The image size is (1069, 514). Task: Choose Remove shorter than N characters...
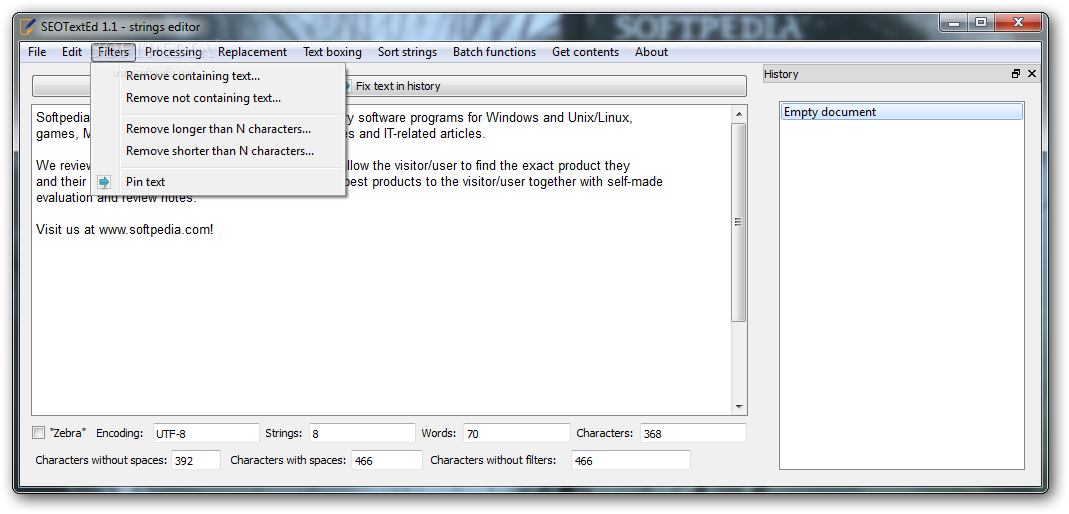(218, 151)
